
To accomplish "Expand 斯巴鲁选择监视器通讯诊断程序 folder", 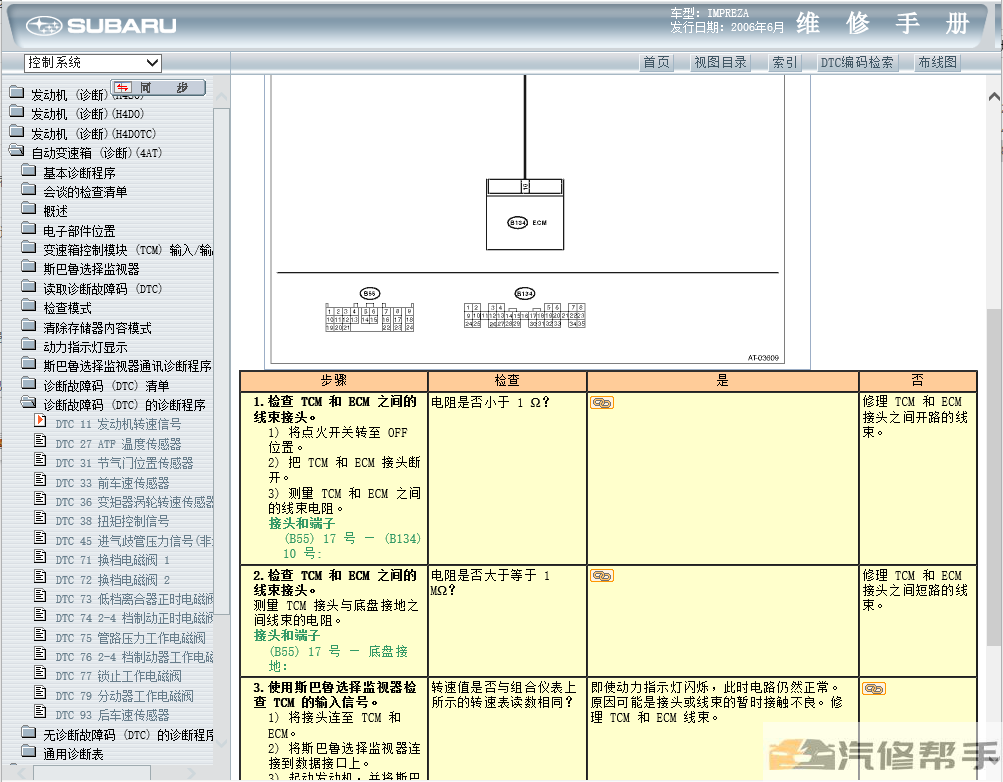I will pyautogui.click(x=28, y=364).
